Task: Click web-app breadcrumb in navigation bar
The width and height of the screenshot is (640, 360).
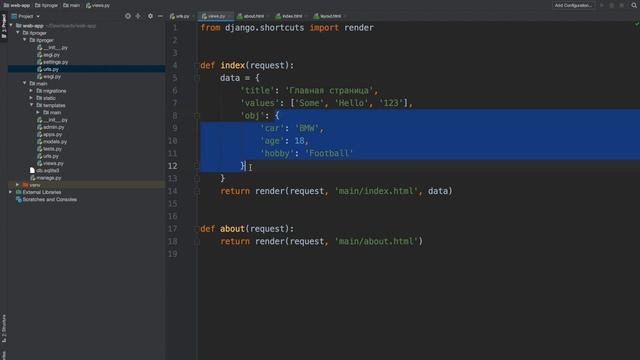Action: tap(17, 5)
